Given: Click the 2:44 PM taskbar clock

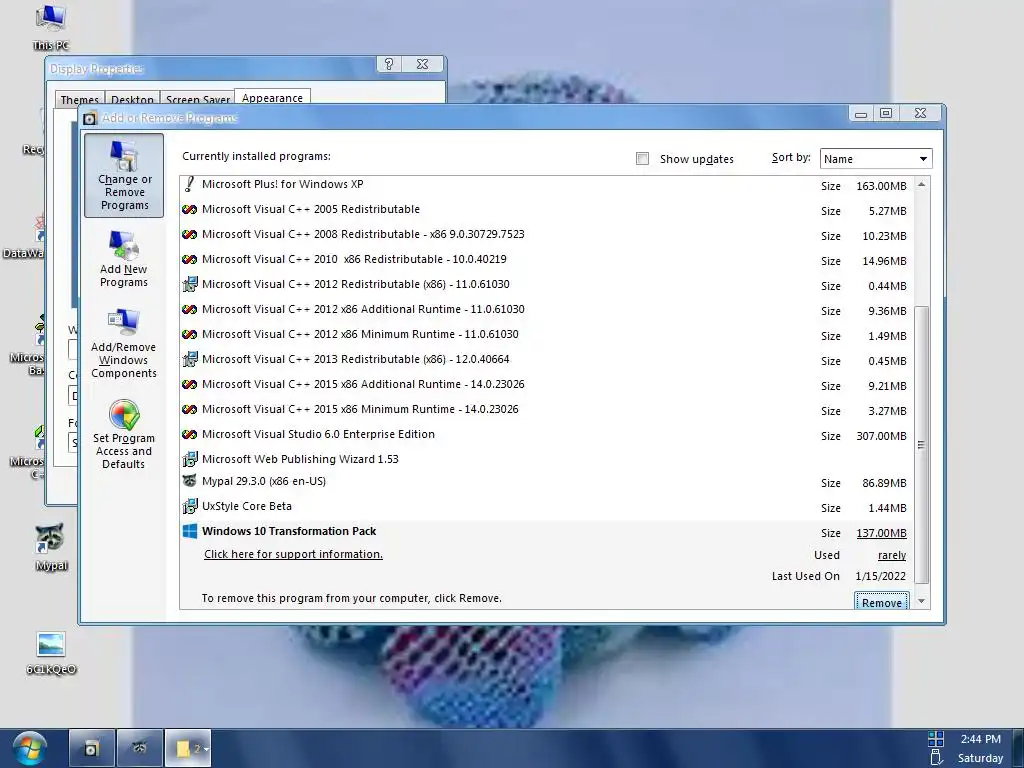Looking at the screenshot, I should (980, 739).
